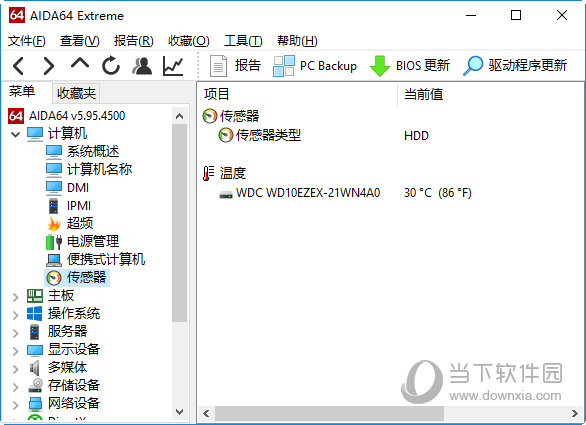Click horizontal scrollbar right arrow

(575, 413)
